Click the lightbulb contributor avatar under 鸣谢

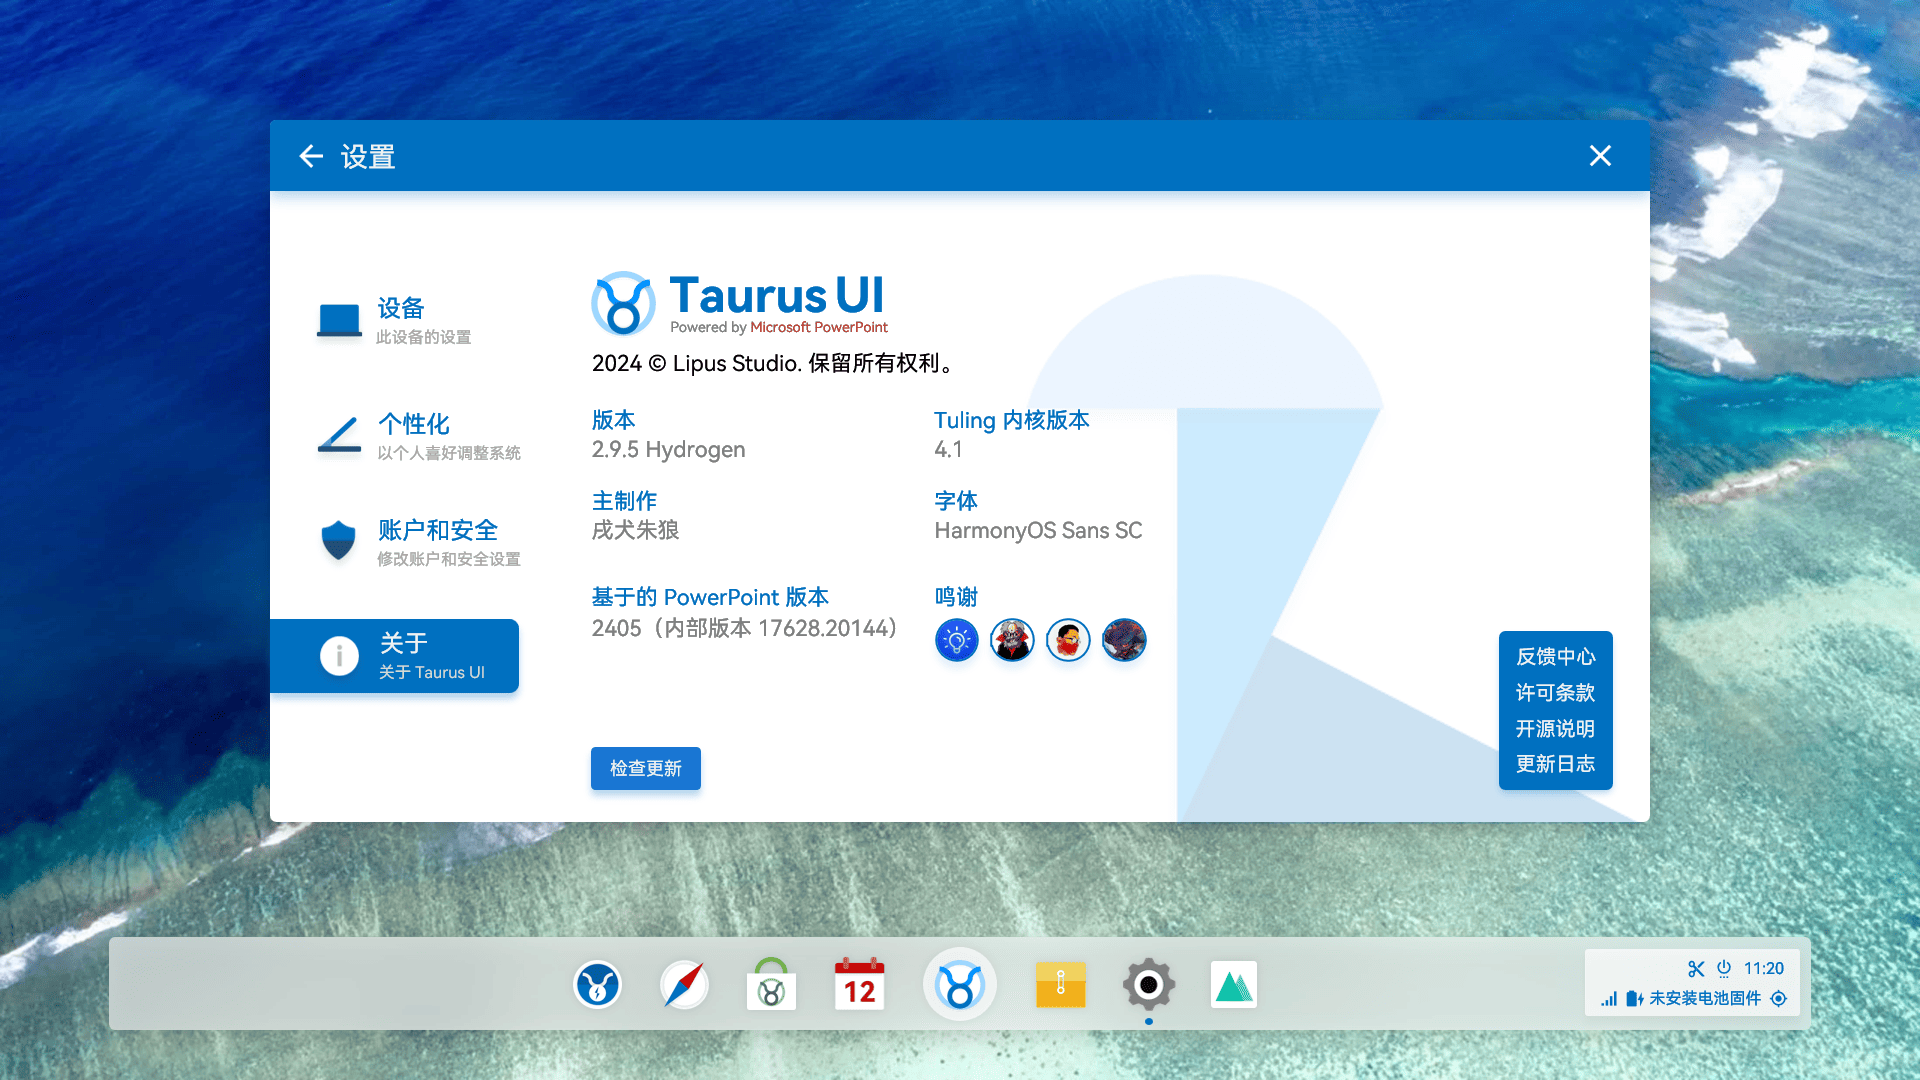click(956, 640)
